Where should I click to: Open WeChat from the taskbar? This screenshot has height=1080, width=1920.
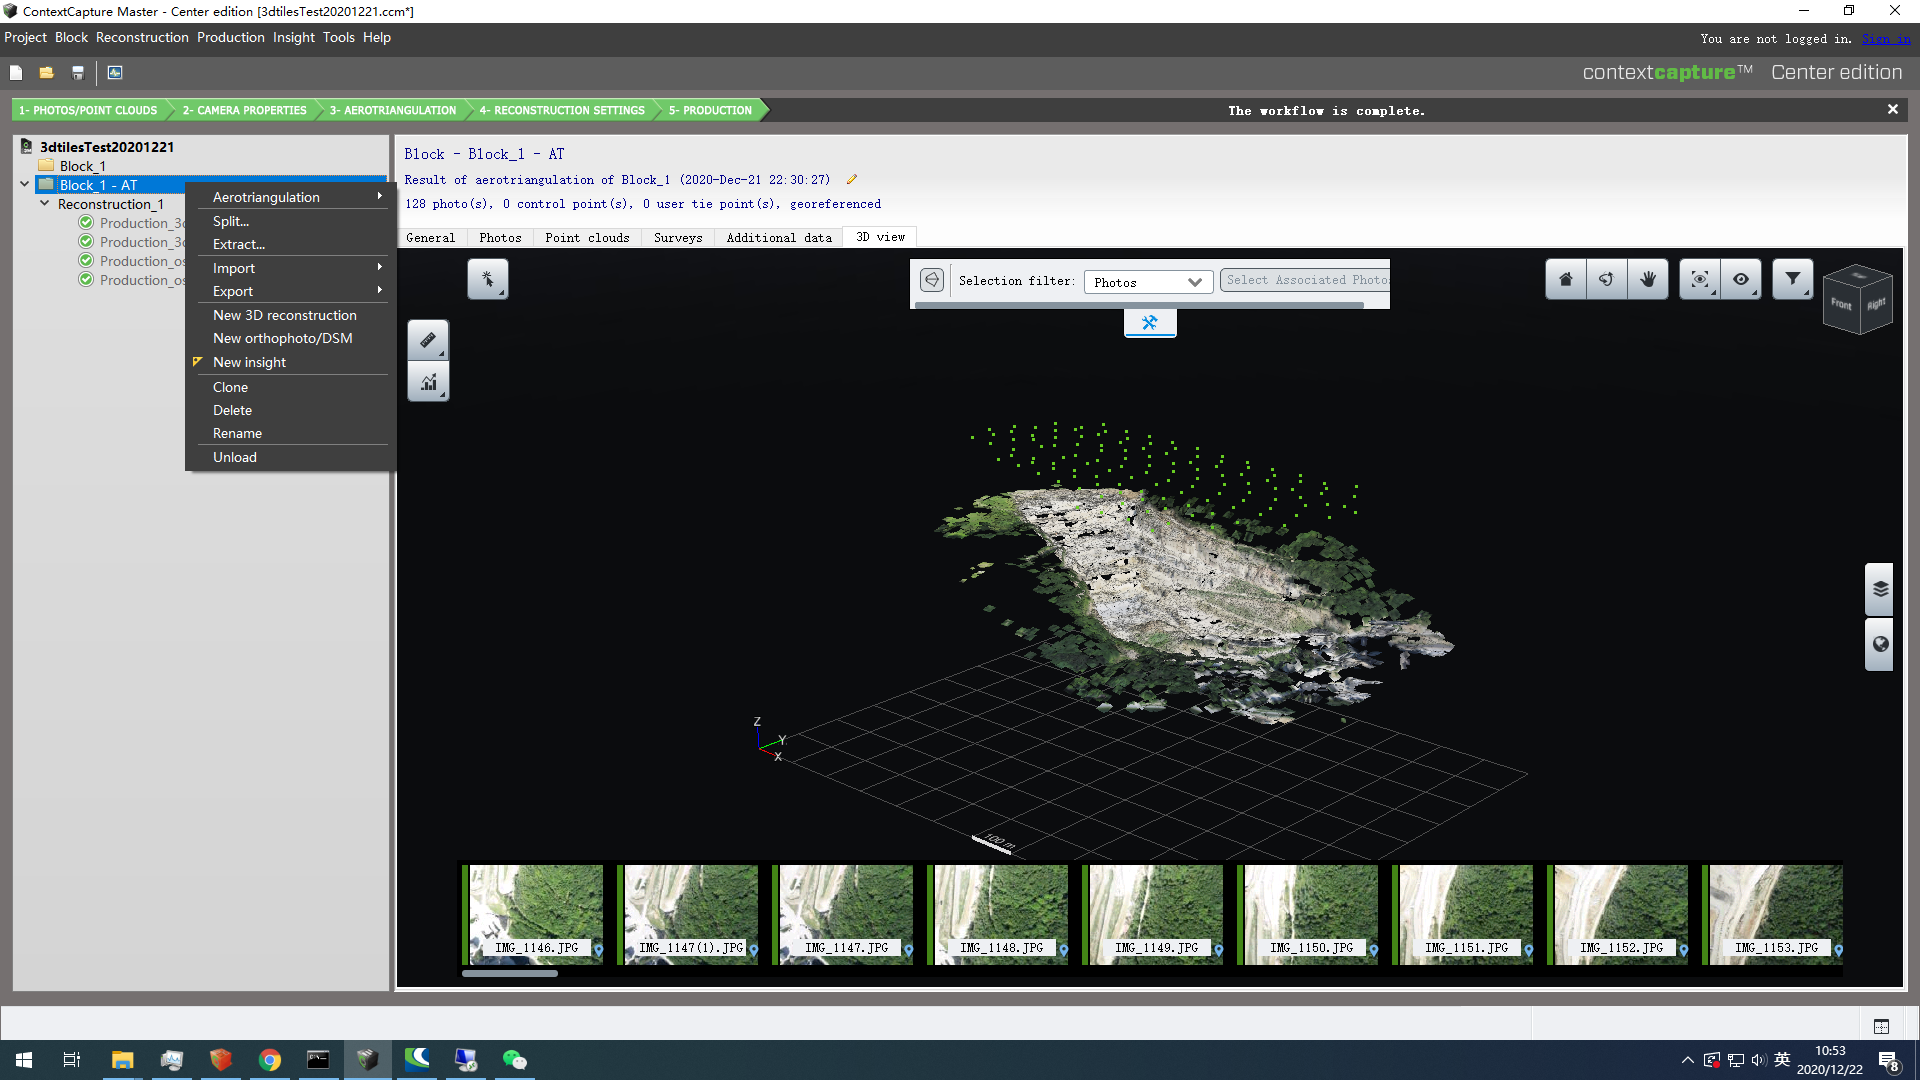[x=514, y=1060]
